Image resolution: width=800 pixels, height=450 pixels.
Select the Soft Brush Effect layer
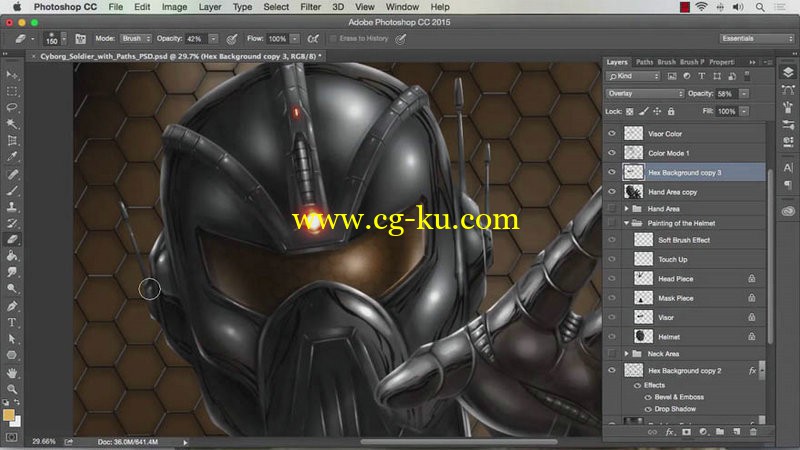[684, 240]
